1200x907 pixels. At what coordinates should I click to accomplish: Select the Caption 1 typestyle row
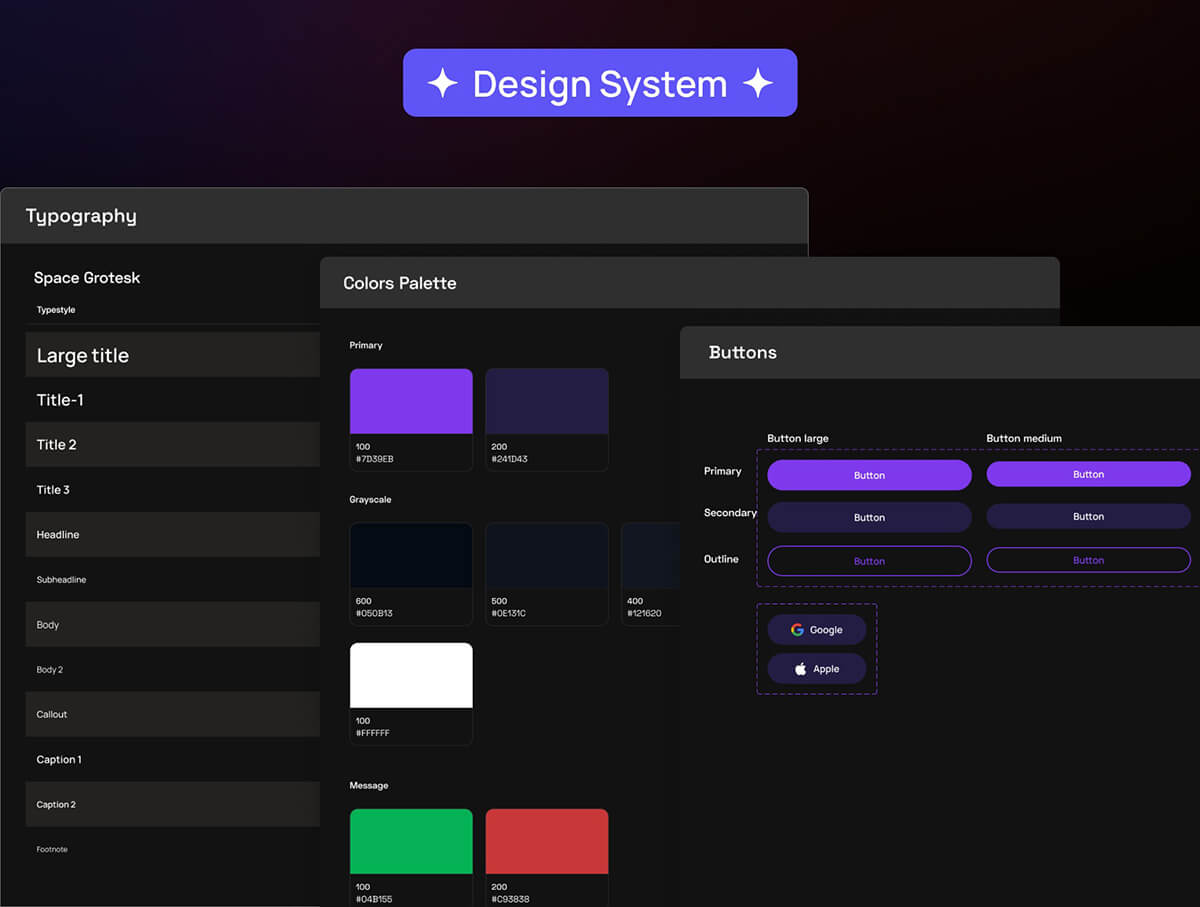pos(172,760)
